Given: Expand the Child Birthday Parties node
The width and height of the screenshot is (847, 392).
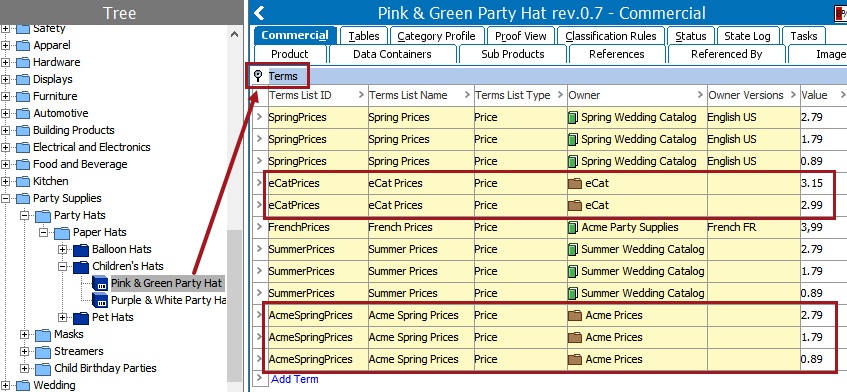Looking at the screenshot, I should [x=25, y=368].
